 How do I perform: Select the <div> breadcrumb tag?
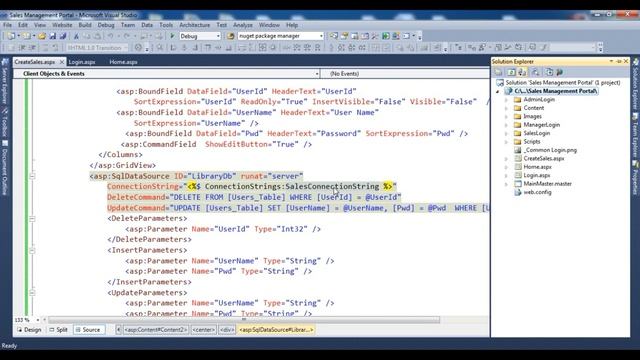pyautogui.click(x=227, y=330)
